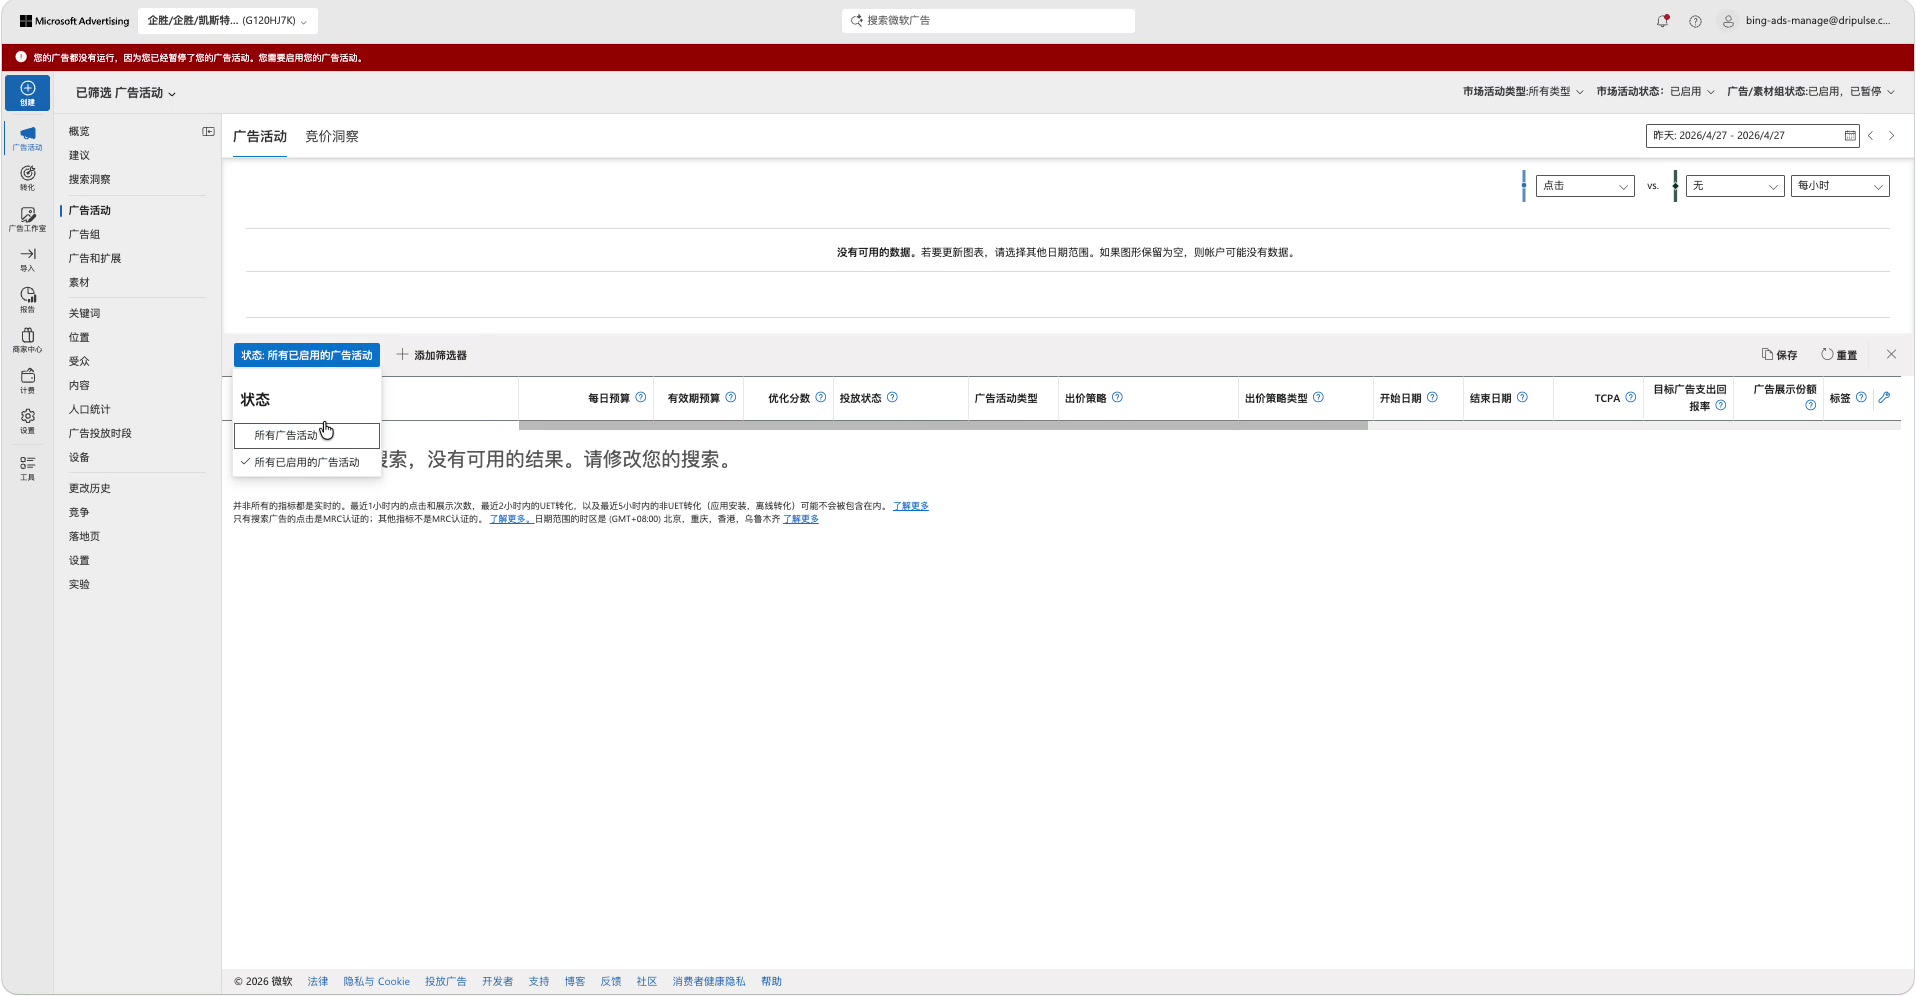
Task: Open the 转化 conversions icon
Action: (x=27, y=178)
